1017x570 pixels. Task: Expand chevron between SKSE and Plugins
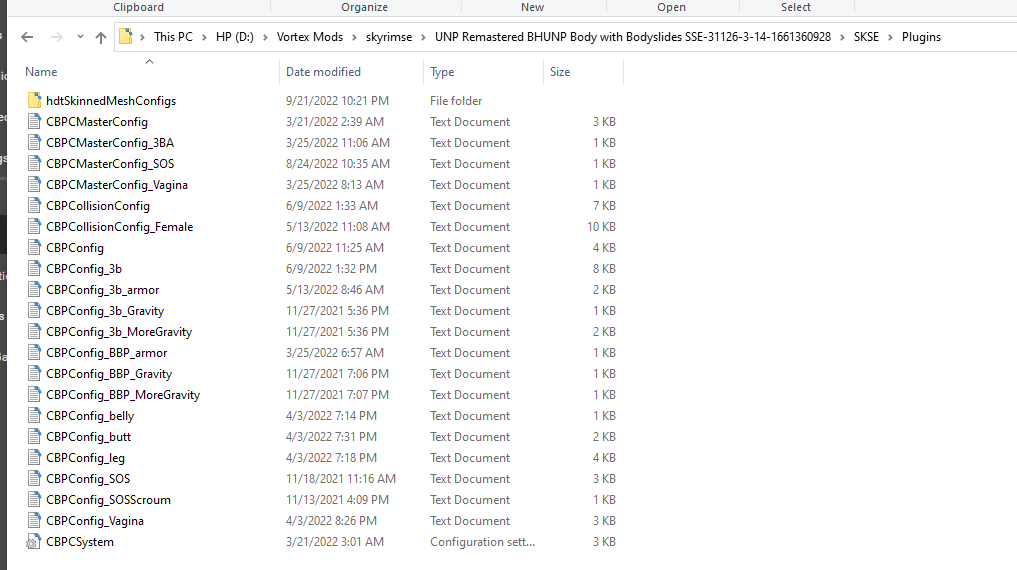pyautogui.click(x=890, y=37)
